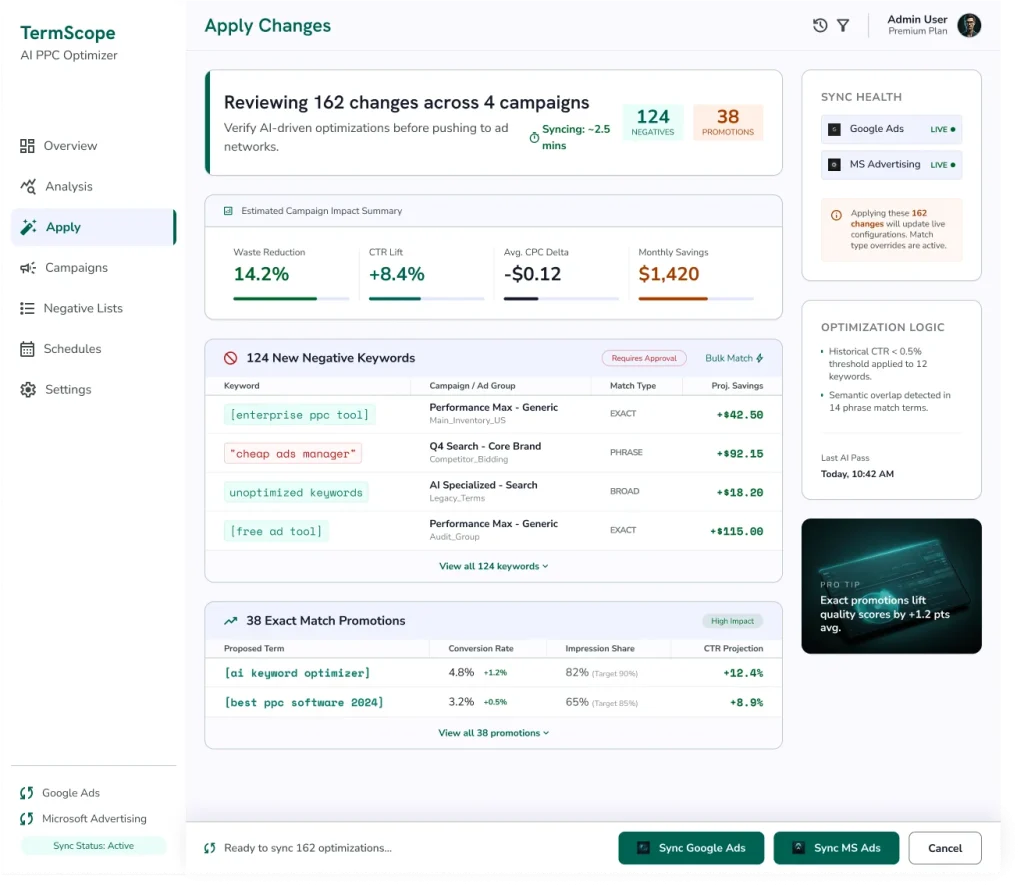The image size is (1024, 891).
Task: Click the Estimated Campaign Impact Summary icon
Action: click(228, 211)
